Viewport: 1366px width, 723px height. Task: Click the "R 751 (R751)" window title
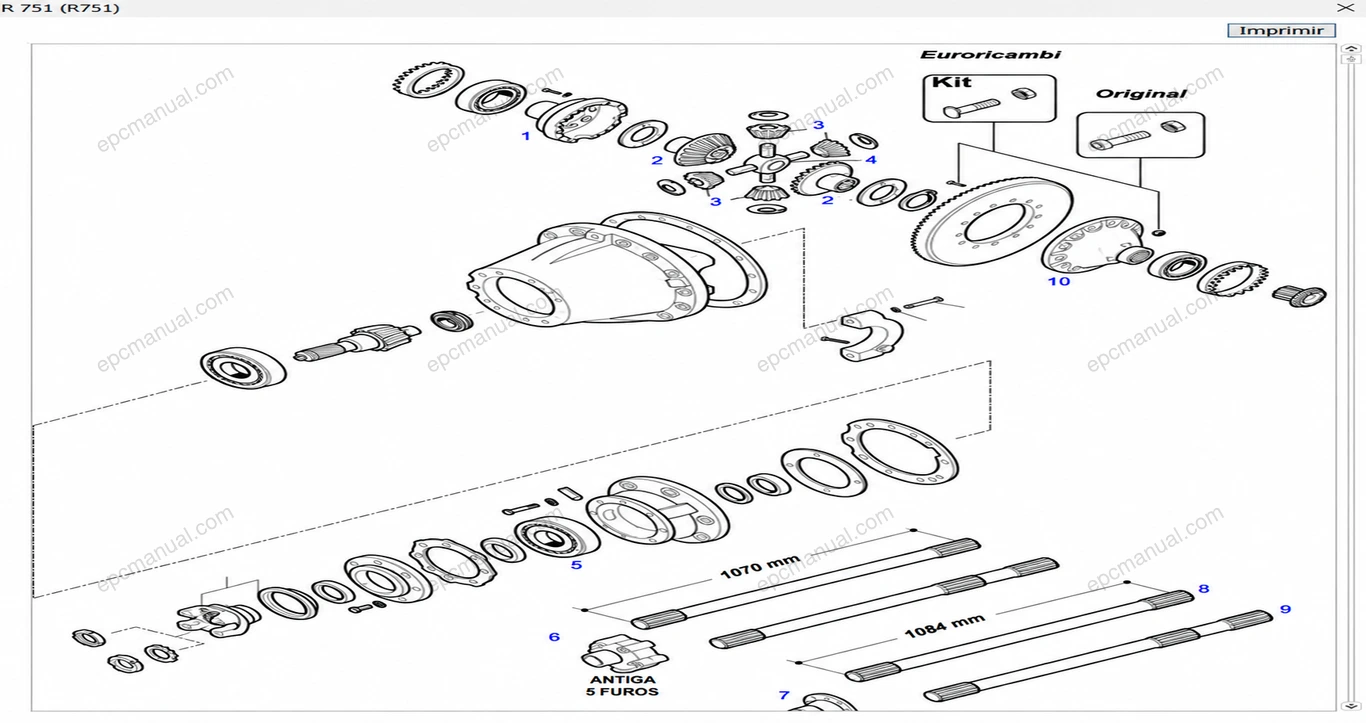pyautogui.click(x=60, y=8)
